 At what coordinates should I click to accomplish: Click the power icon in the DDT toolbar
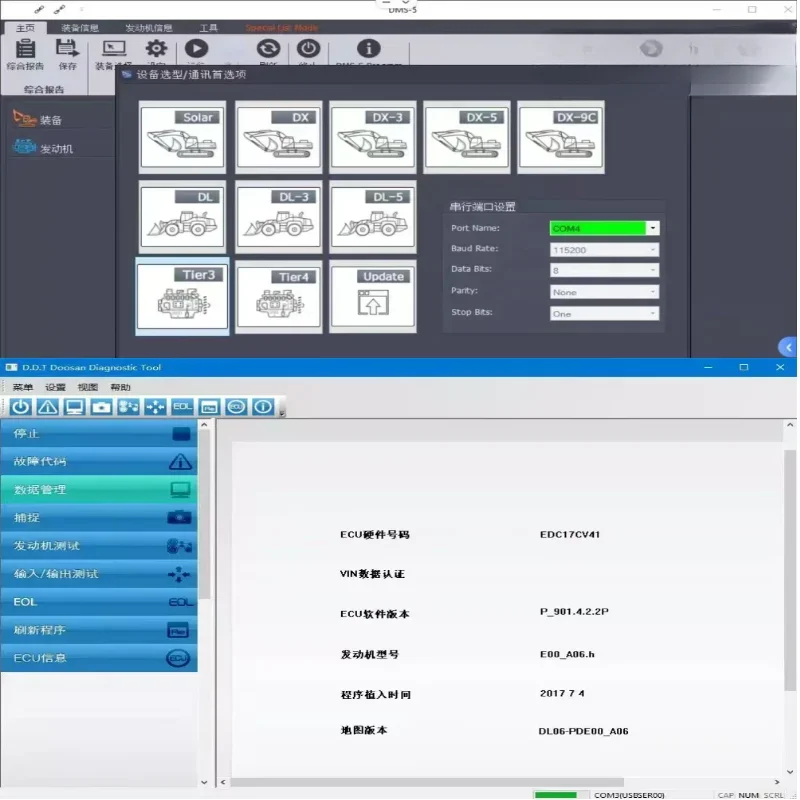[x=20, y=407]
